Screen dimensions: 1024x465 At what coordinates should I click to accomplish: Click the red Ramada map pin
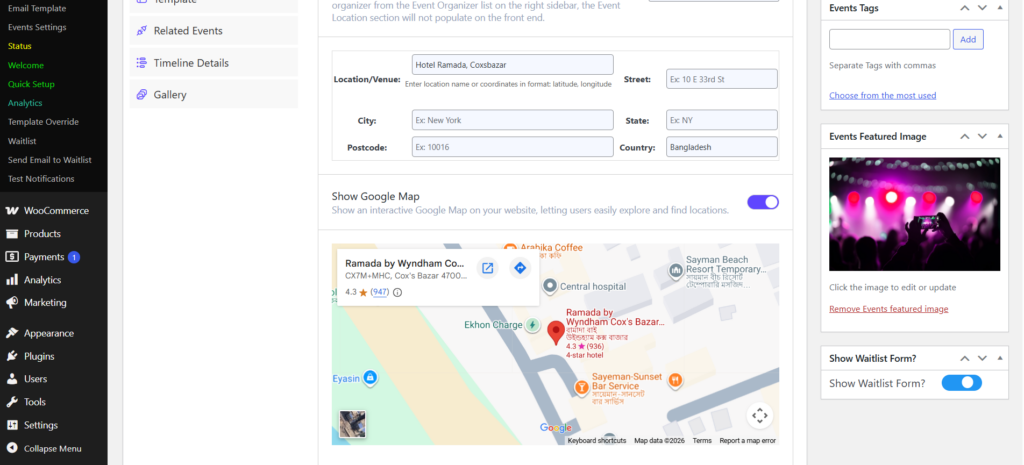pyautogui.click(x=556, y=332)
